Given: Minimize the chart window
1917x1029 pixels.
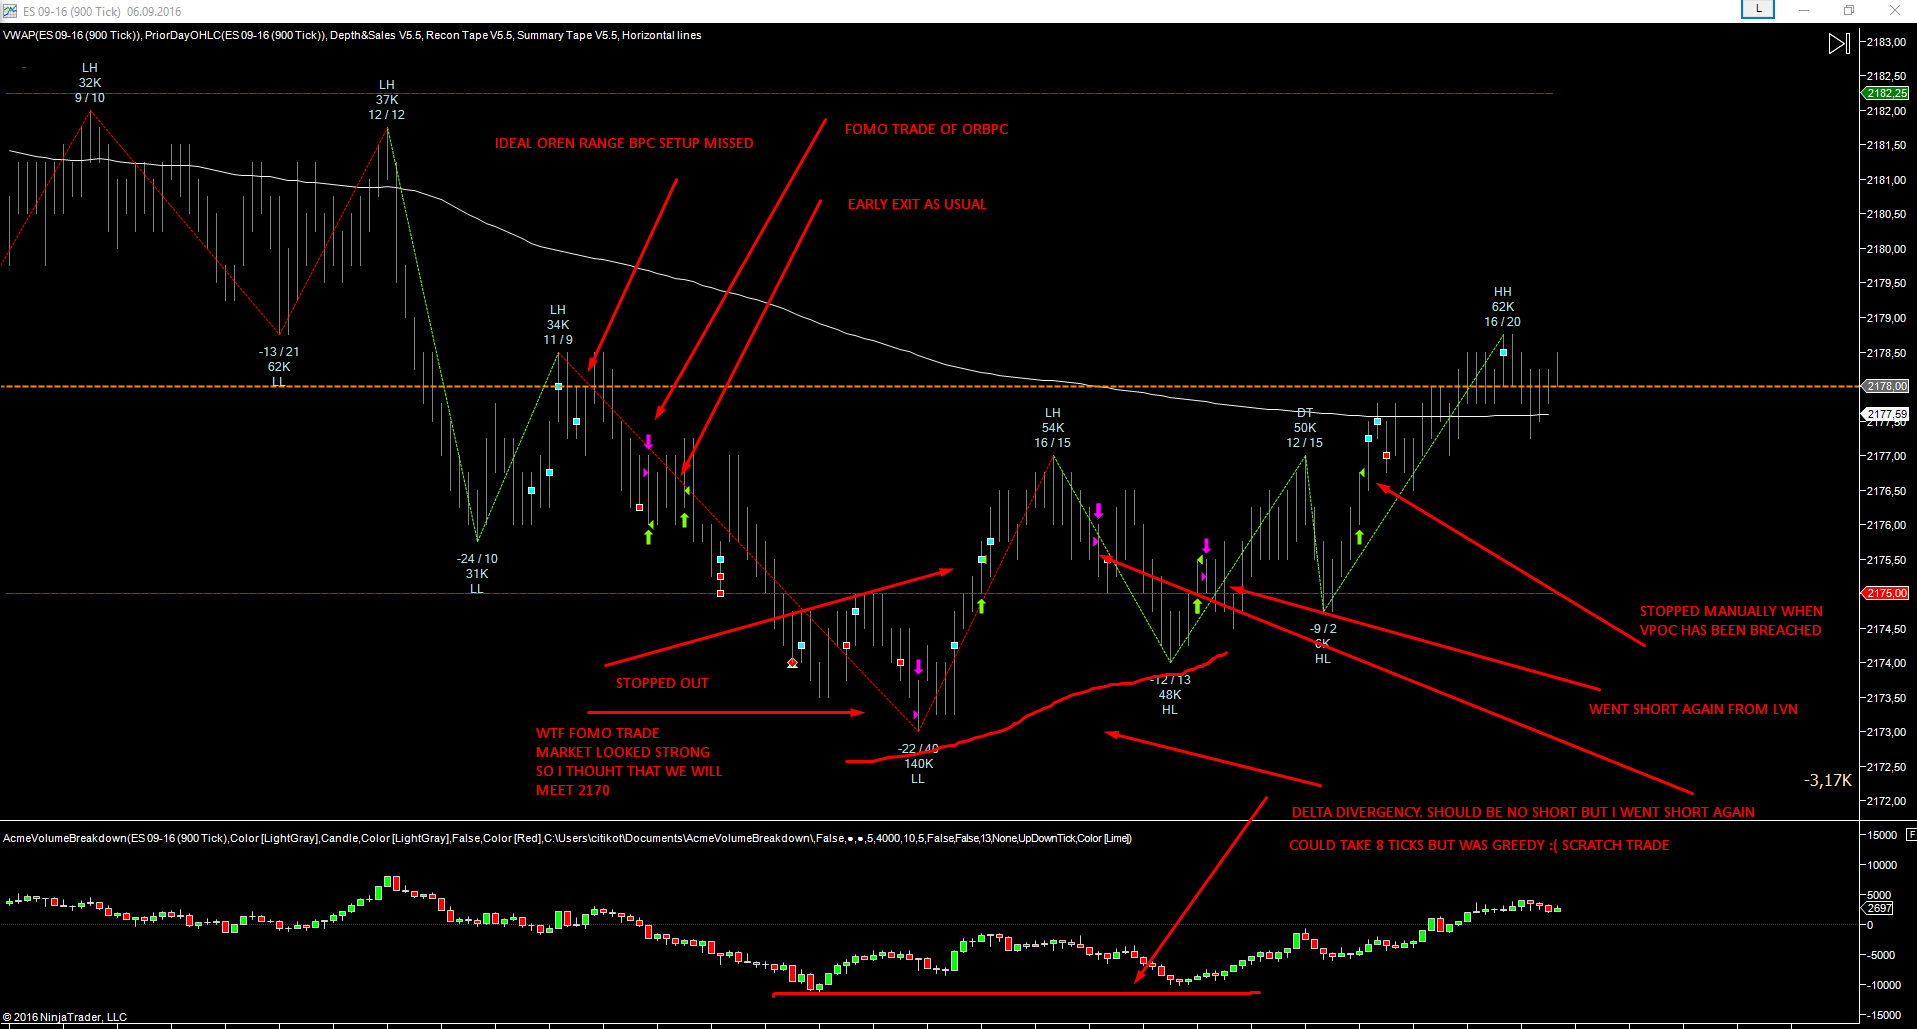Looking at the screenshot, I should 1804,11.
